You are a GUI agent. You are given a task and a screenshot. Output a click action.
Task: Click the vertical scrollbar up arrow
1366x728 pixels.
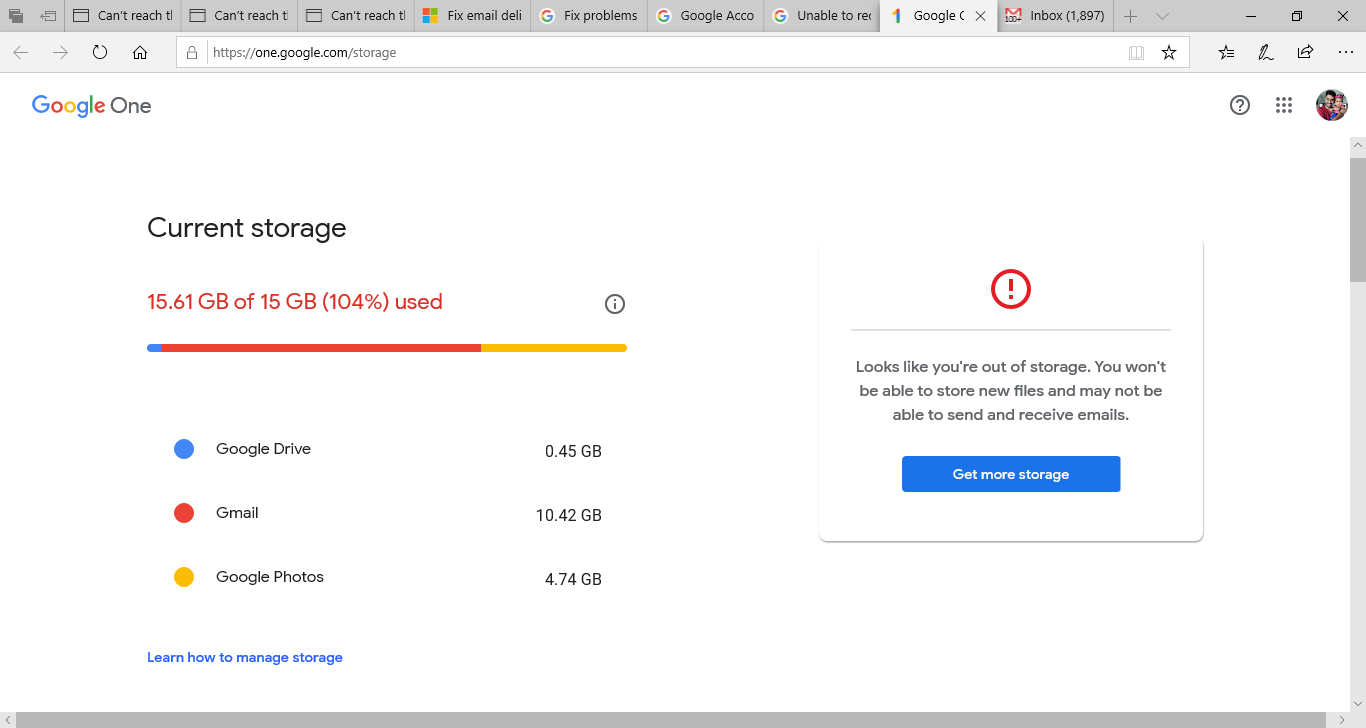(x=1357, y=146)
